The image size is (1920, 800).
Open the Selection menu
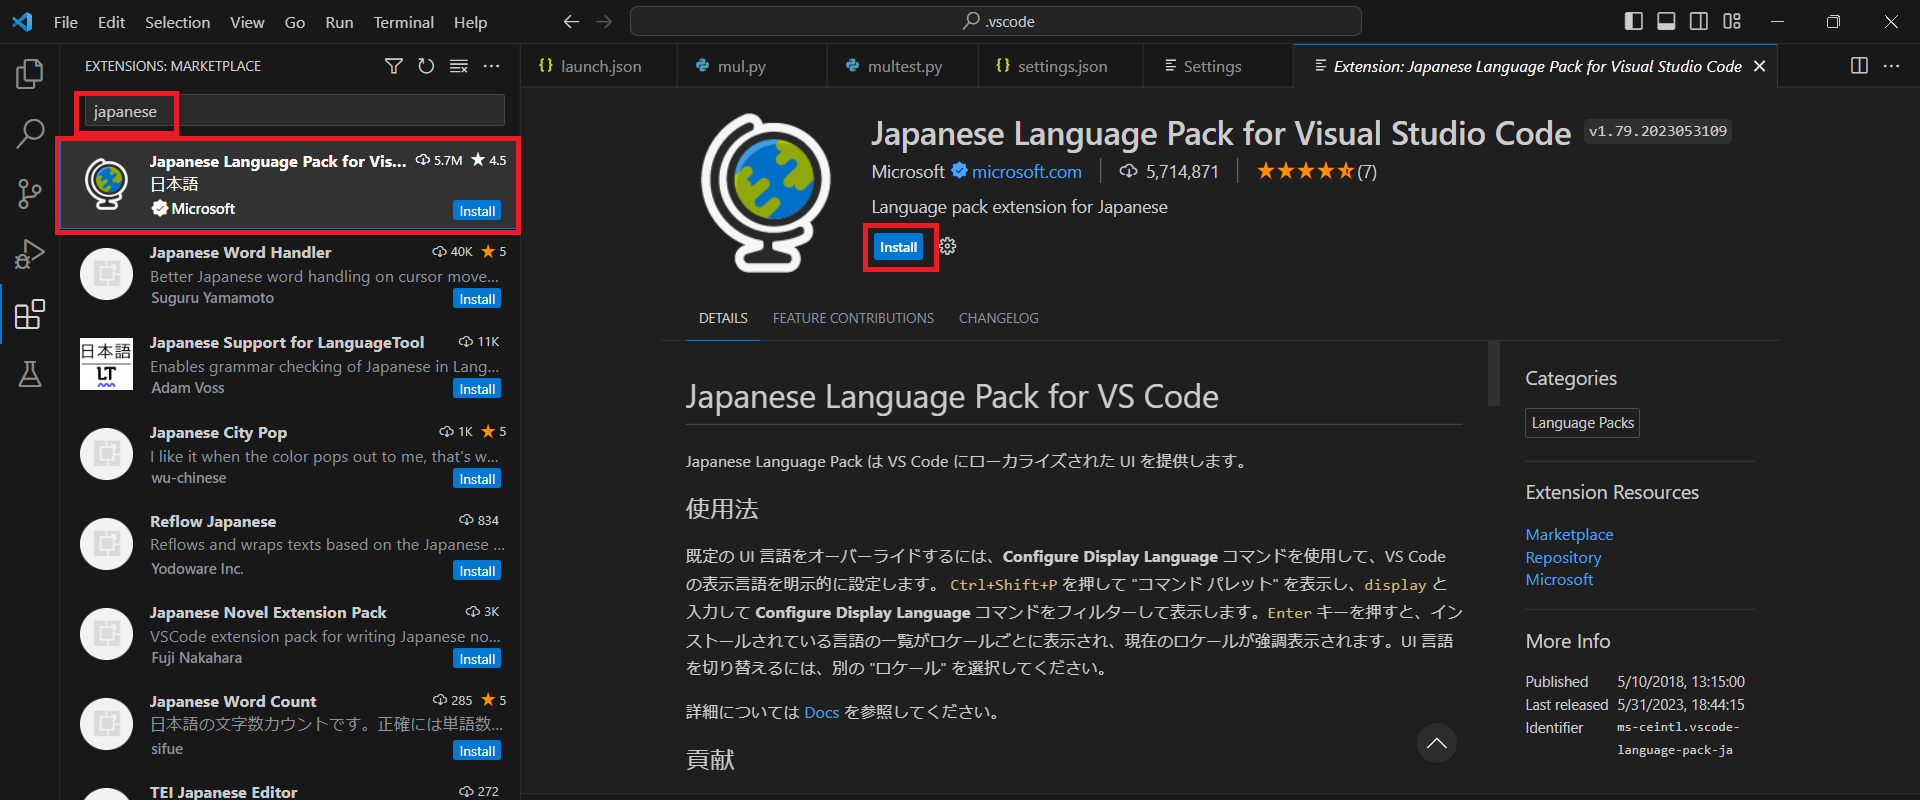coord(177,22)
